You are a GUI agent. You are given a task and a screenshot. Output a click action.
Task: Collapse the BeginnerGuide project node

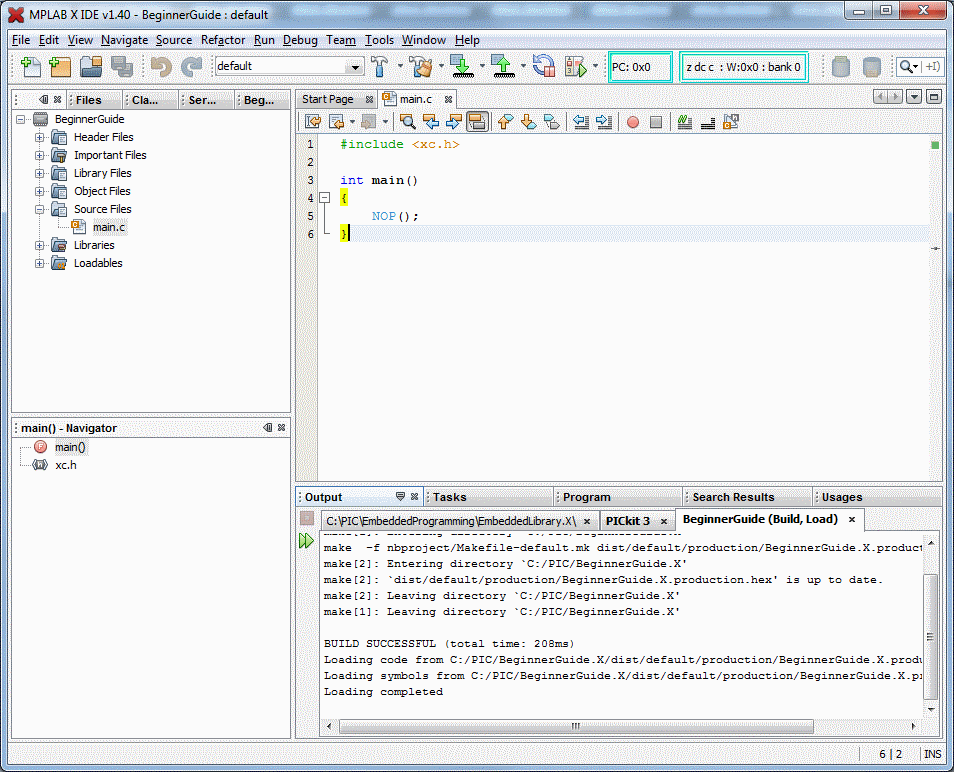(x=21, y=119)
